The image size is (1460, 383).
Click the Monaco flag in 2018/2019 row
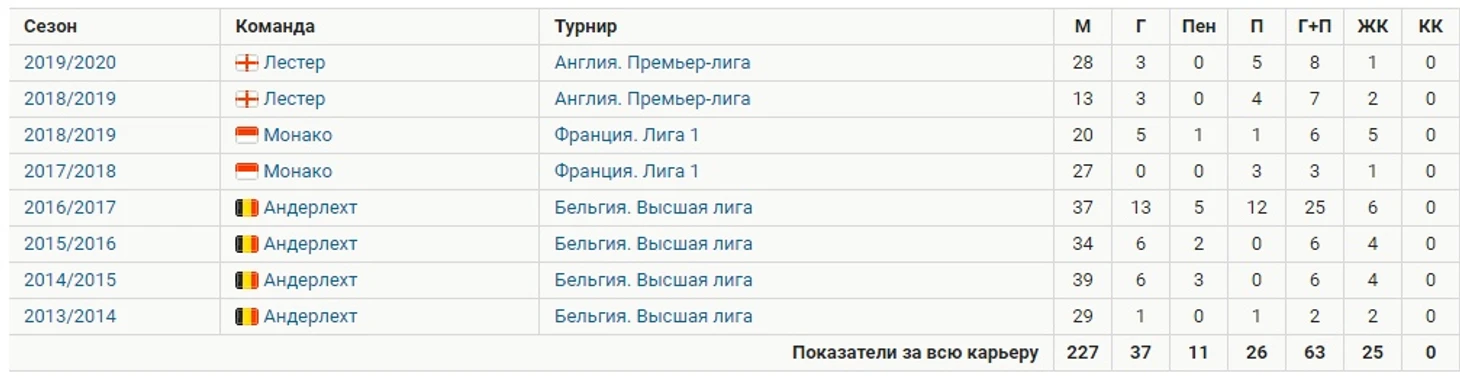click(246, 135)
